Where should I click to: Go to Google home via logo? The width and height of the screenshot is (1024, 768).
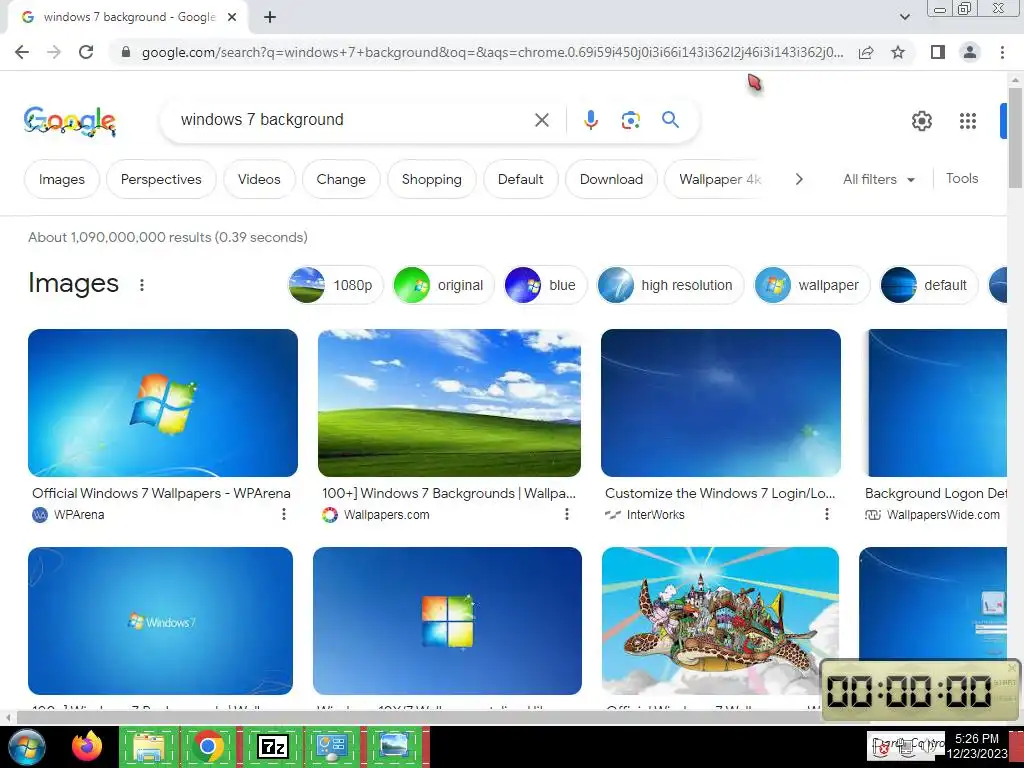[70, 121]
